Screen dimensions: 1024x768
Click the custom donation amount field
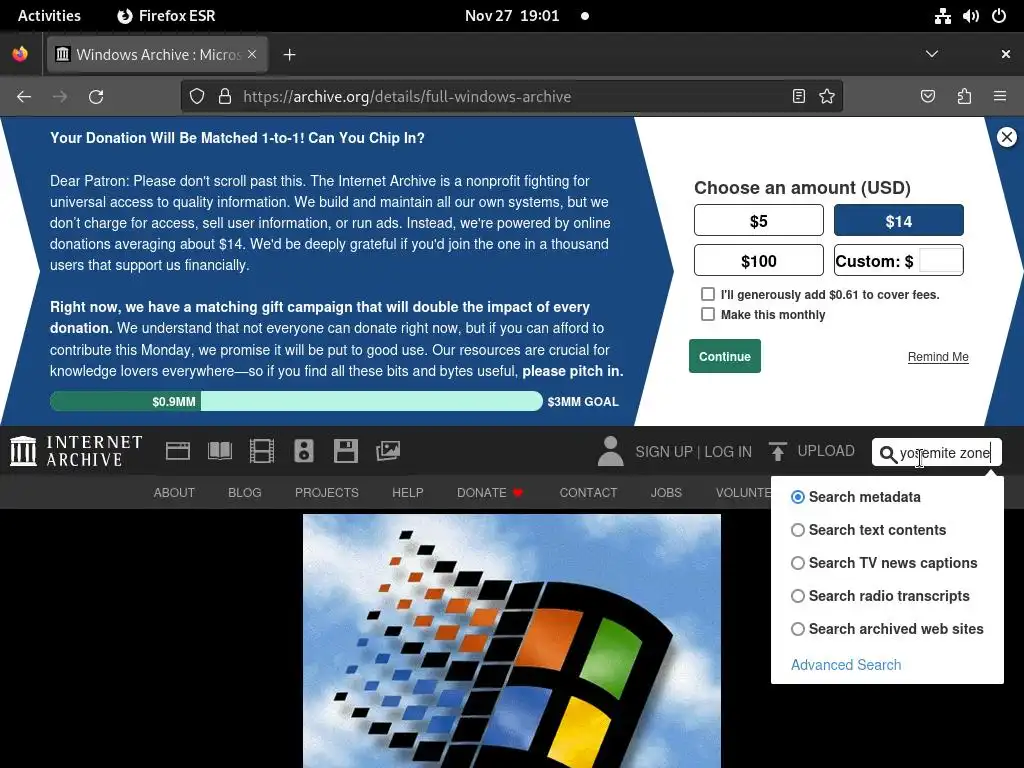tap(940, 261)
